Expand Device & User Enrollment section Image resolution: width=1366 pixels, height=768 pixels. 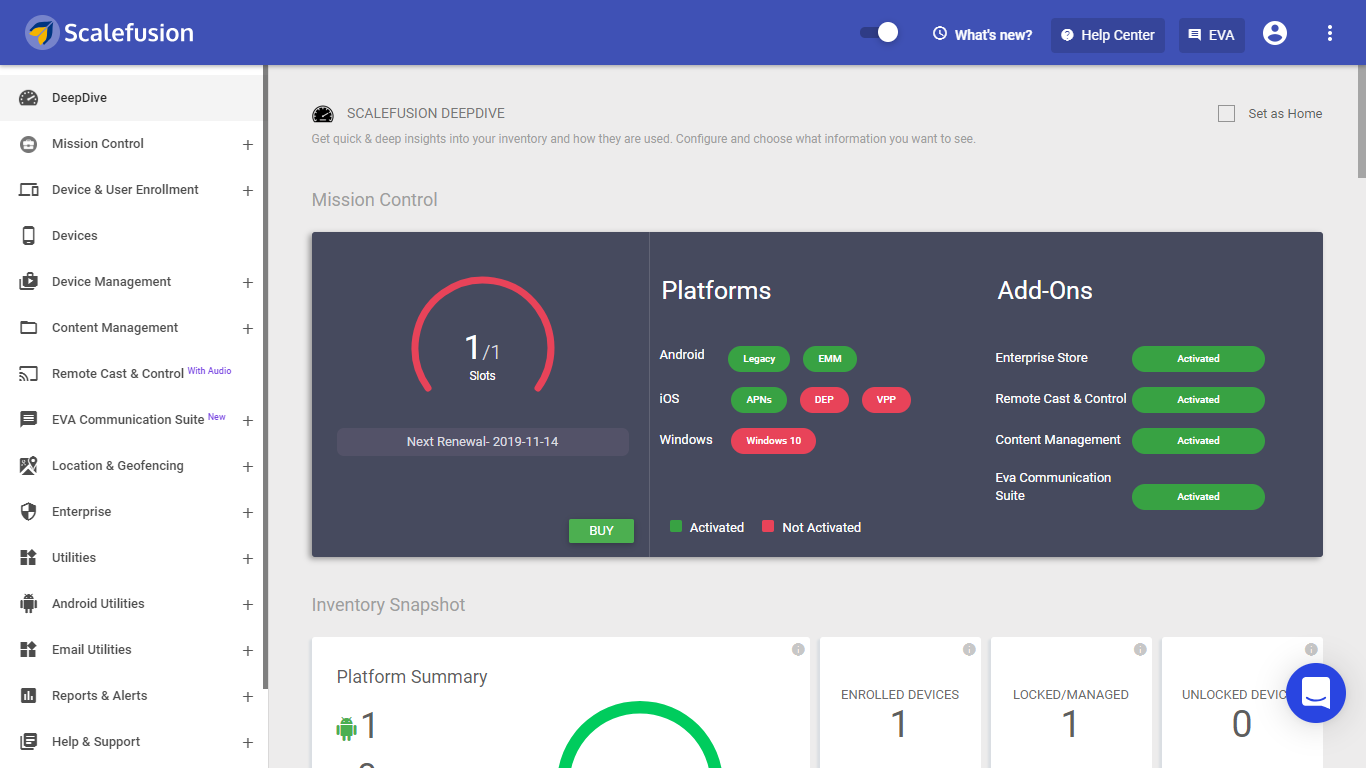click(x=247, y=191)
